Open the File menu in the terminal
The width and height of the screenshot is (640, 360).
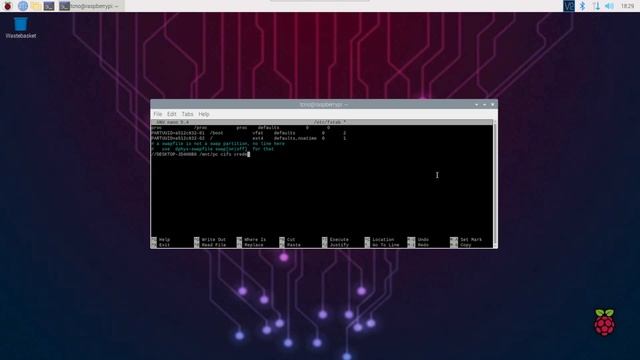pyautogui.click(x=158, y=114)
